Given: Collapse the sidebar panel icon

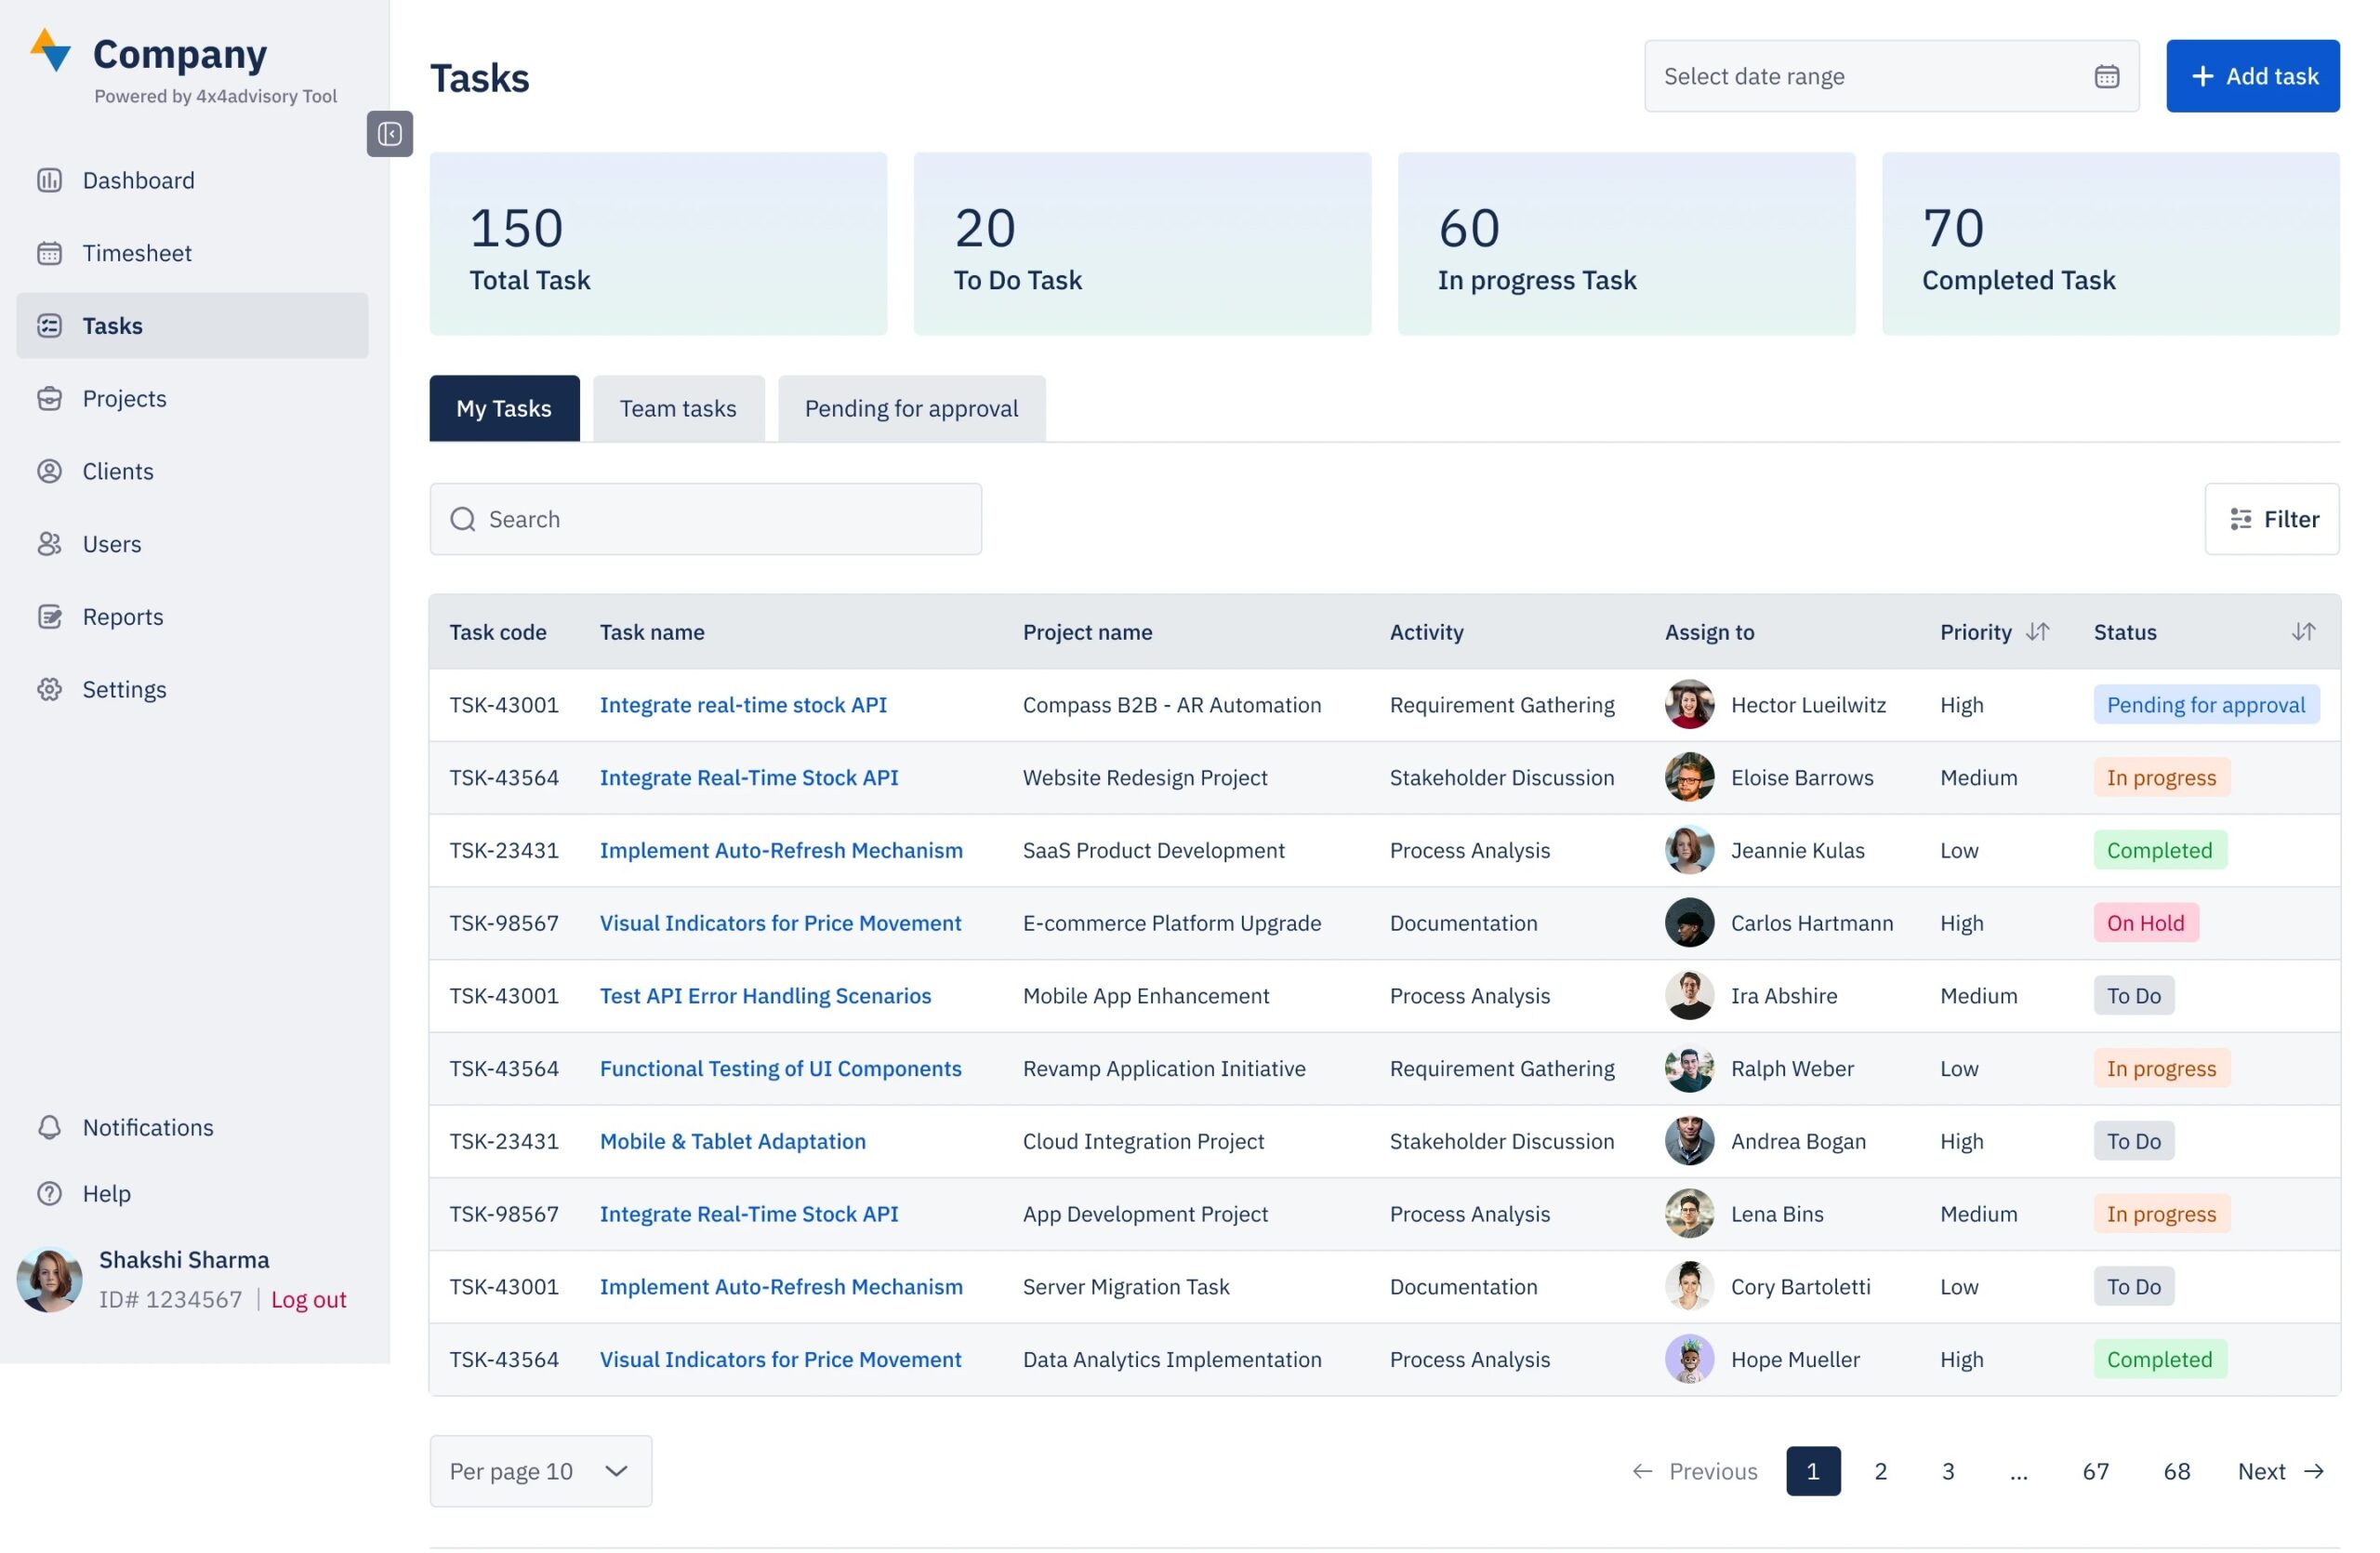Looking at the screenshot, I should pyautogui.click(x=389, y=134).
